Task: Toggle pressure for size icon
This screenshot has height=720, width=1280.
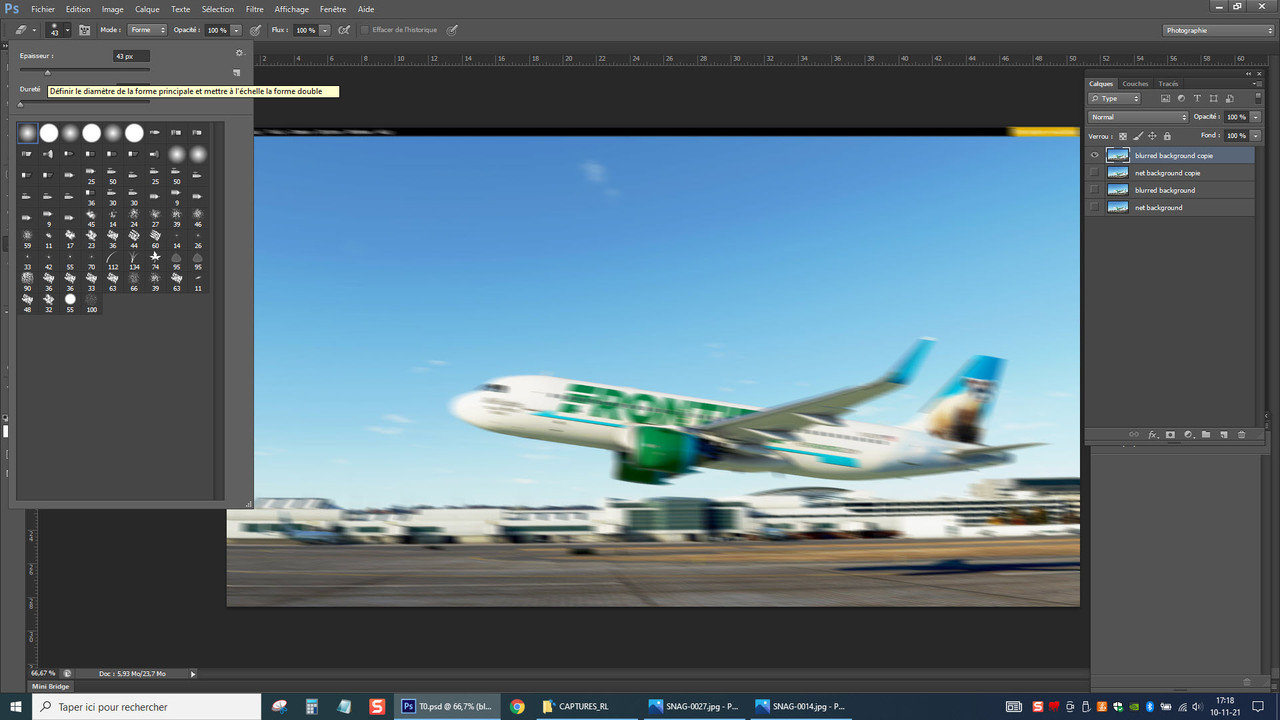Action: click(452, 30)
